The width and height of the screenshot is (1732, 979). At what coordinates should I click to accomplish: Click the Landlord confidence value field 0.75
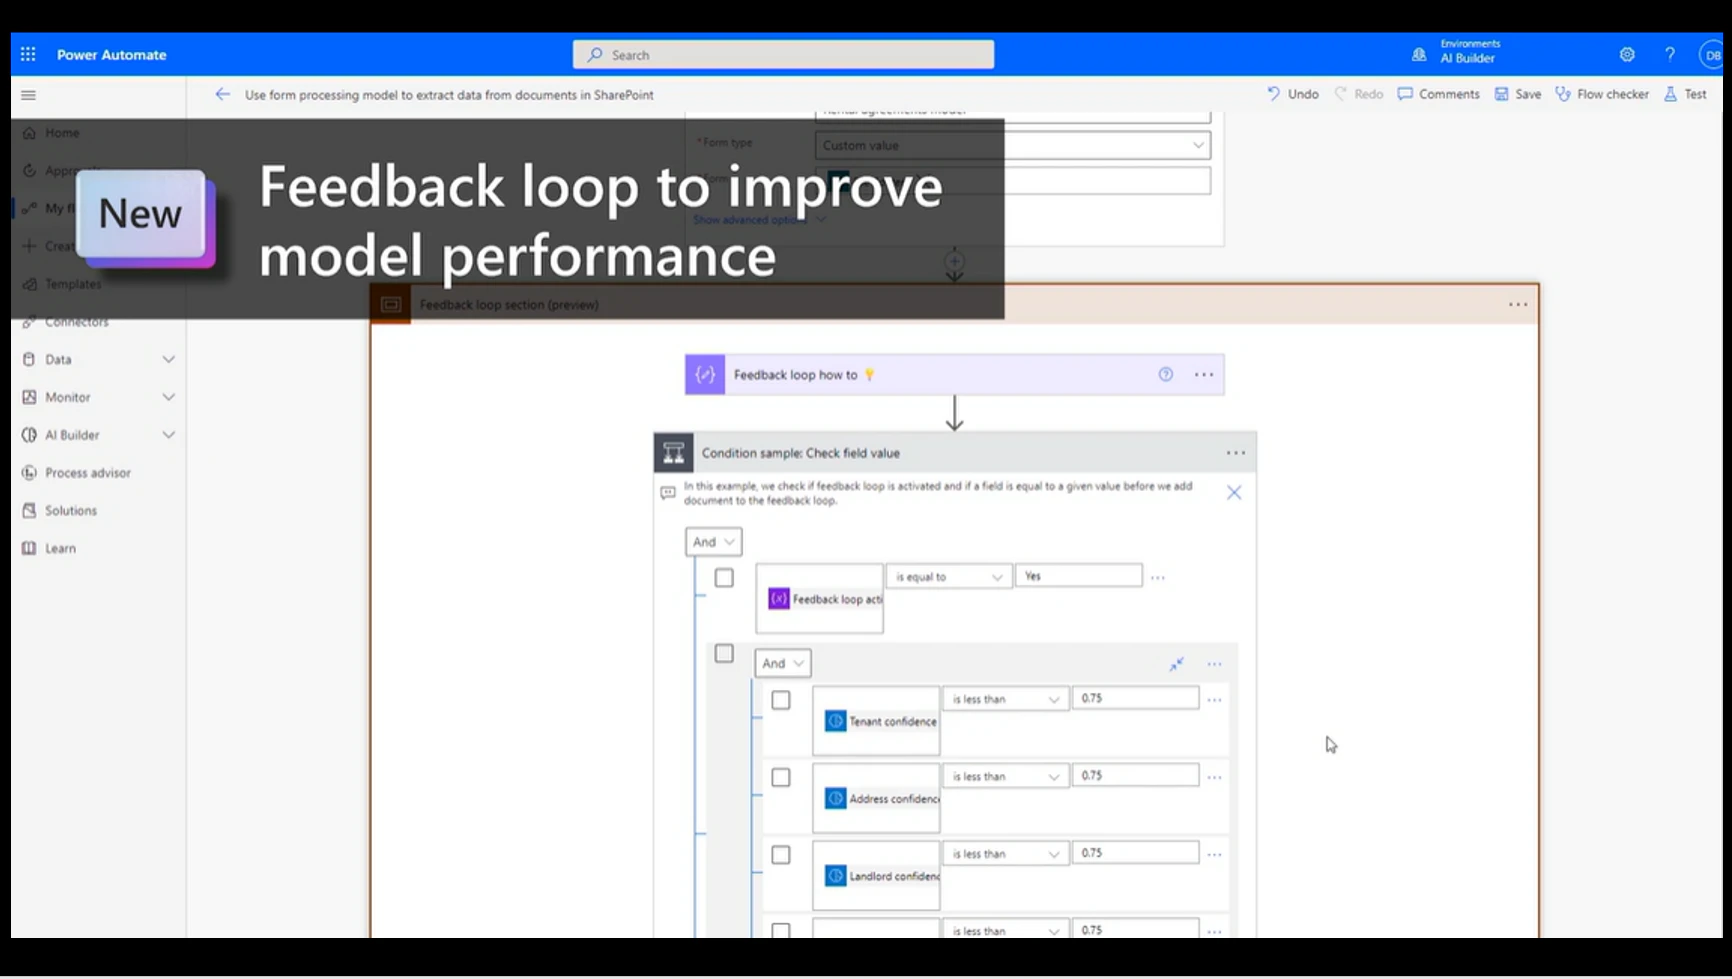click(1135, 853)
